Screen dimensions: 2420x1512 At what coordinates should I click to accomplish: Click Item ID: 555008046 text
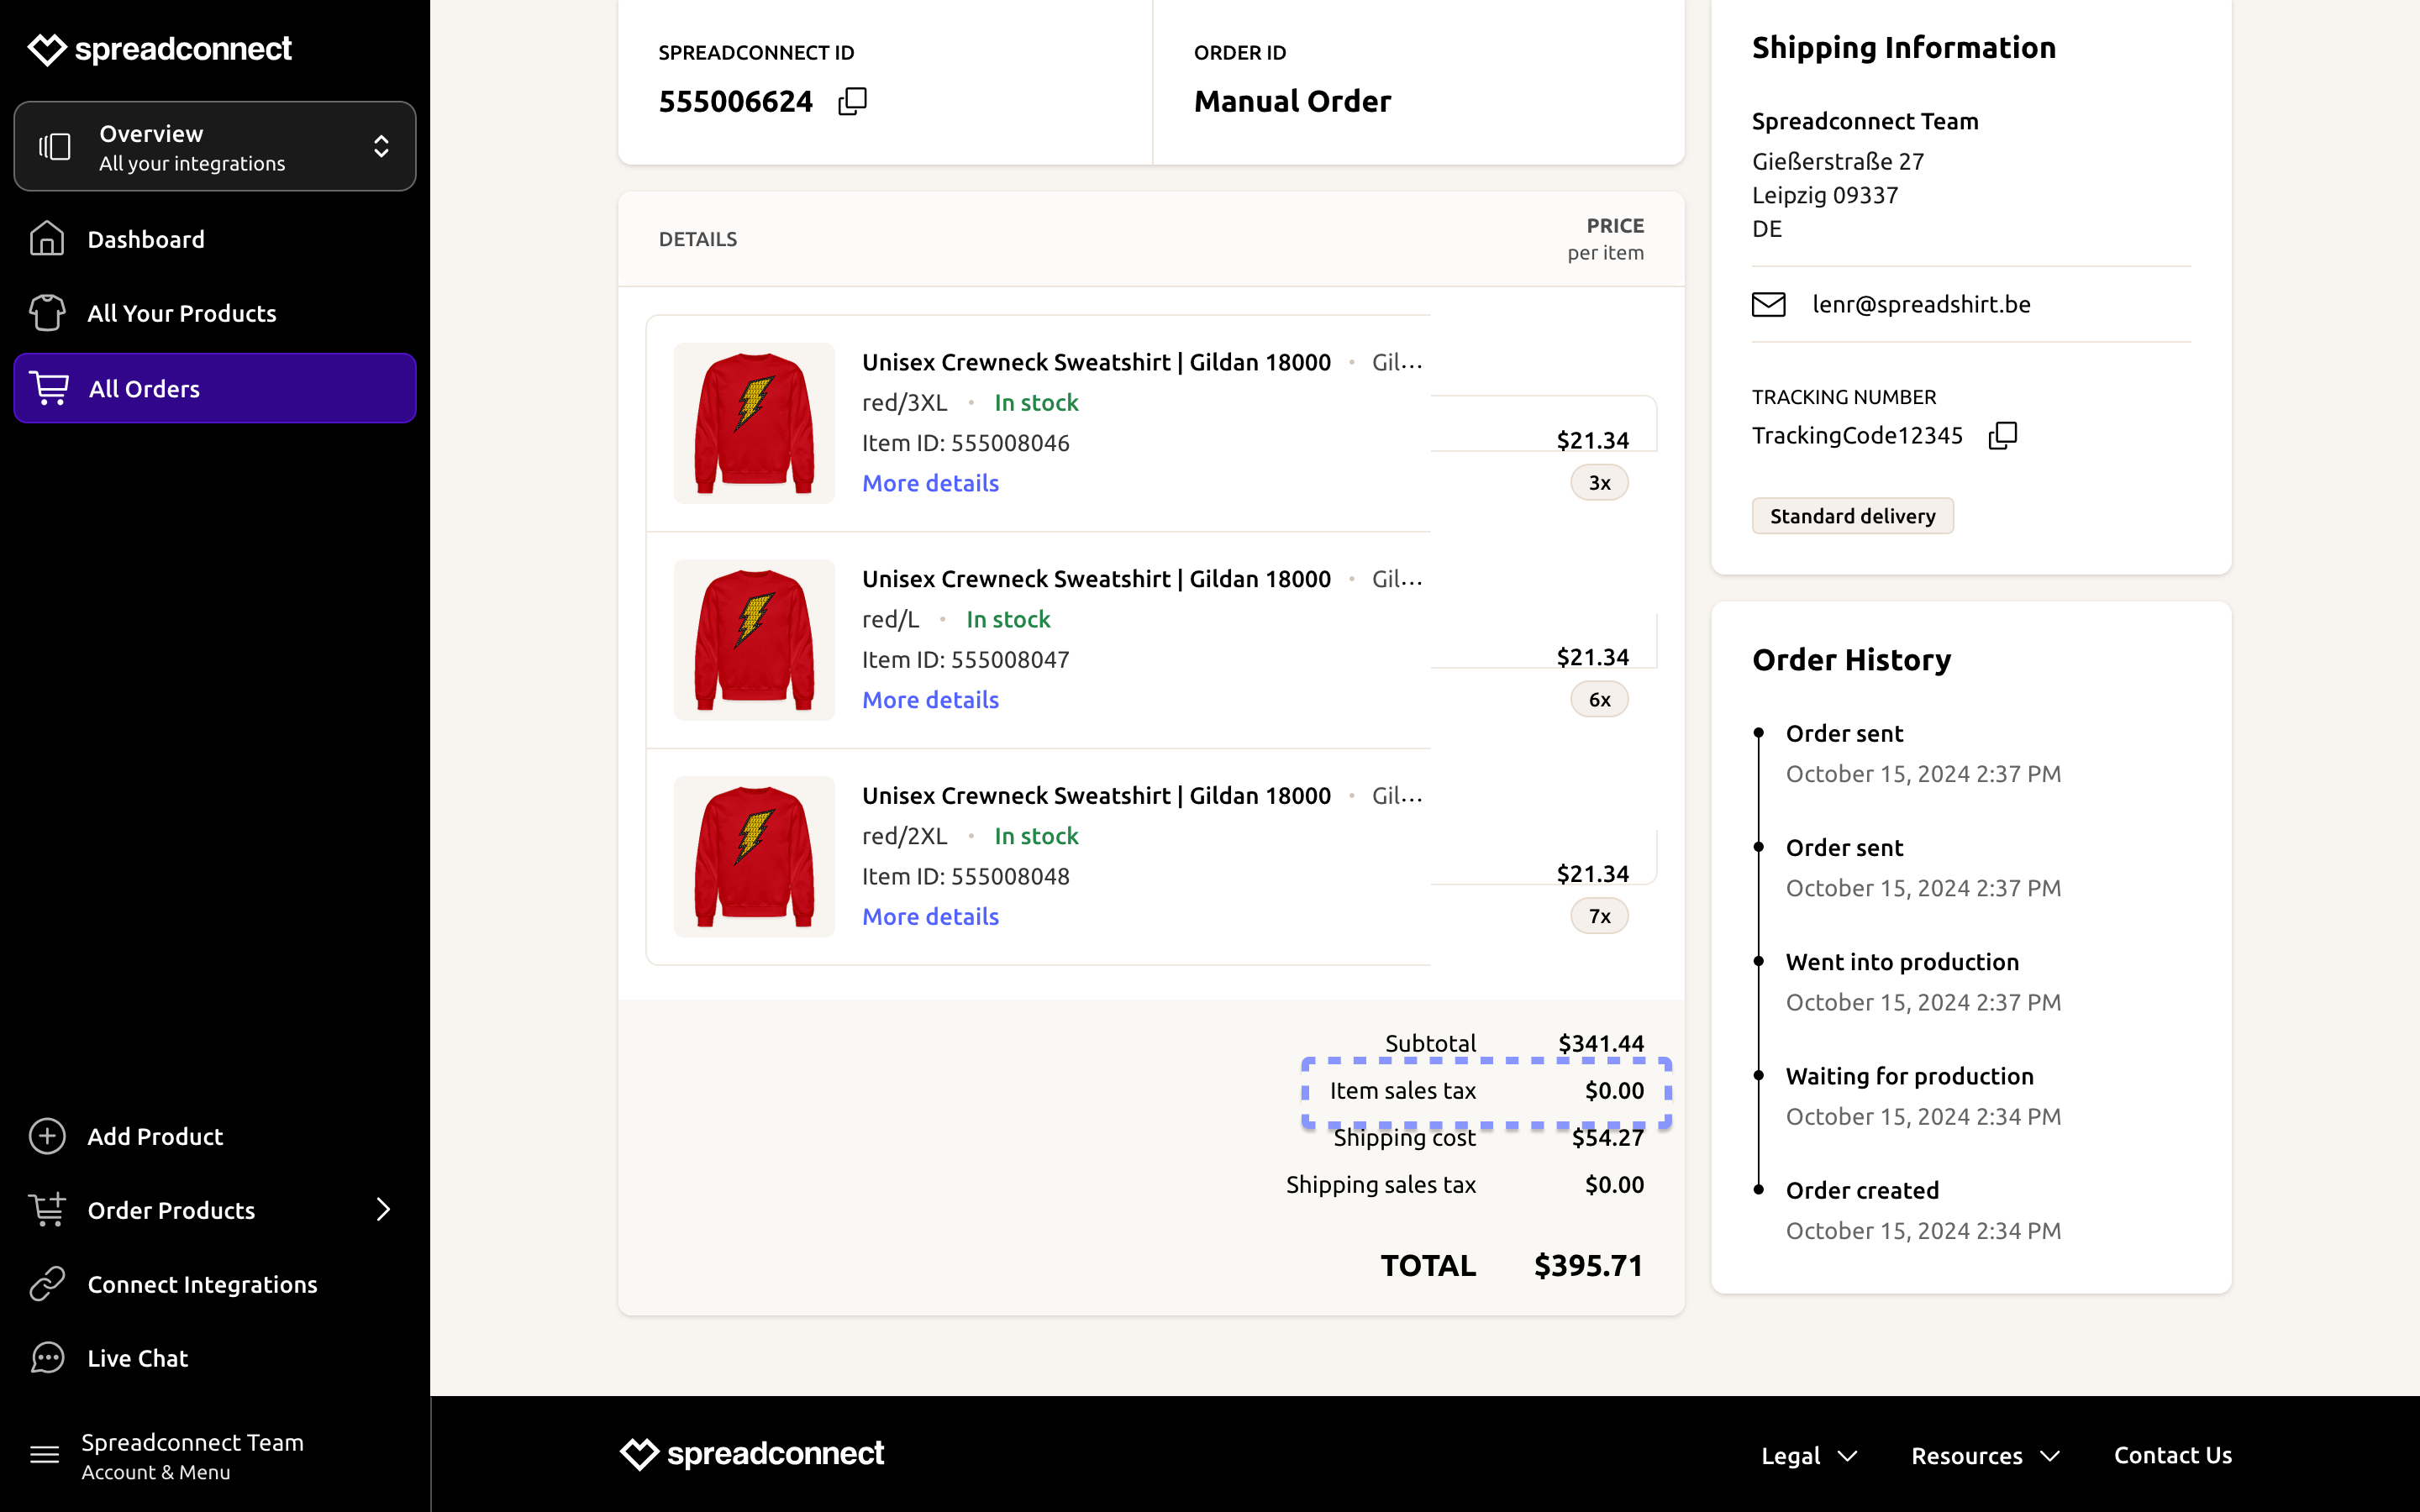point(966,443)
